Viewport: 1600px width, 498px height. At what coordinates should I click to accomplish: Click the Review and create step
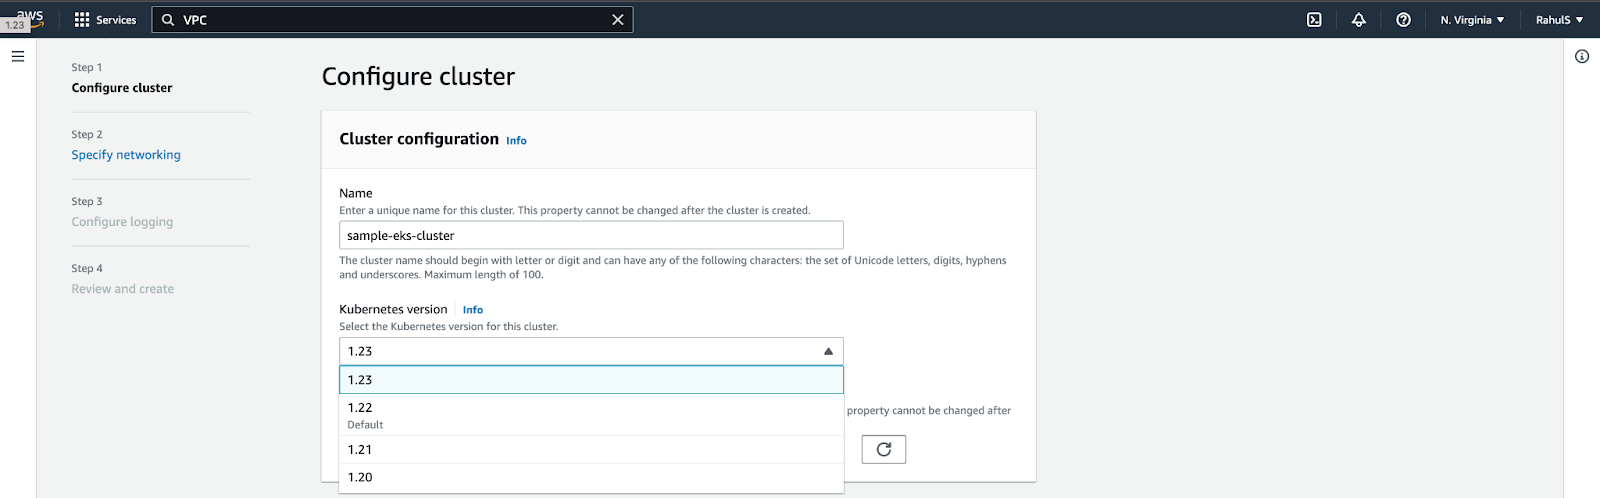123,289
